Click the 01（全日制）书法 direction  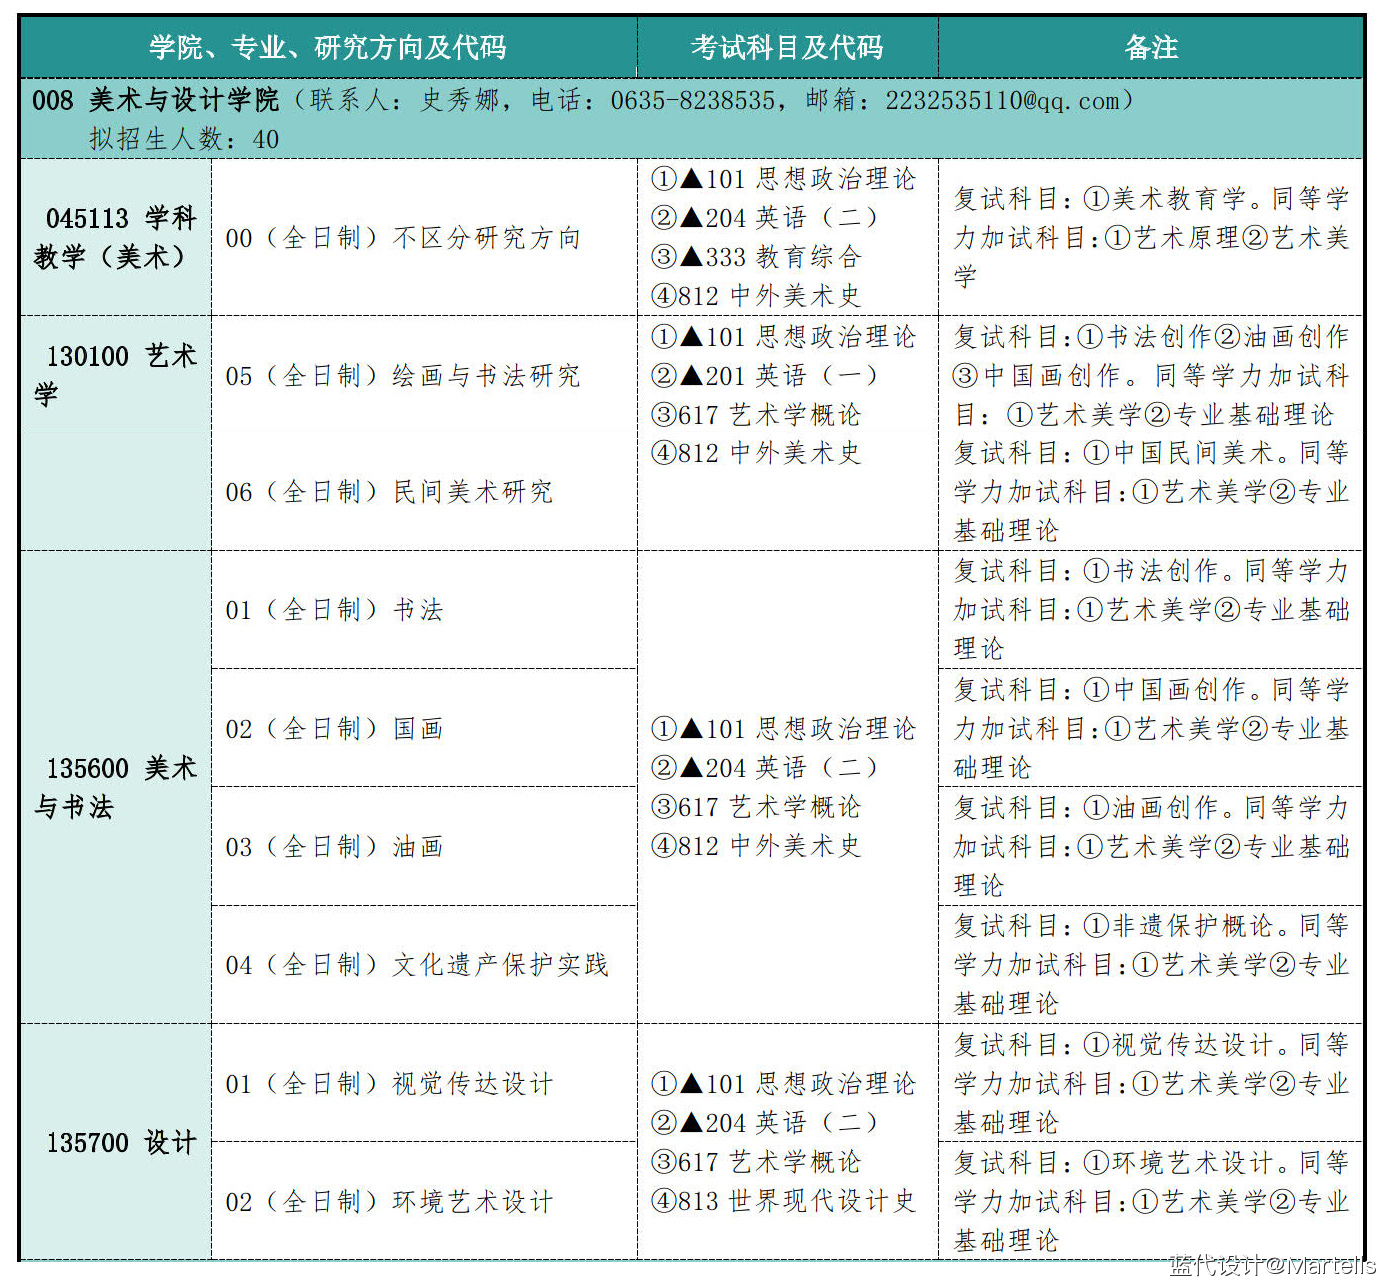[x=334, y=610]
